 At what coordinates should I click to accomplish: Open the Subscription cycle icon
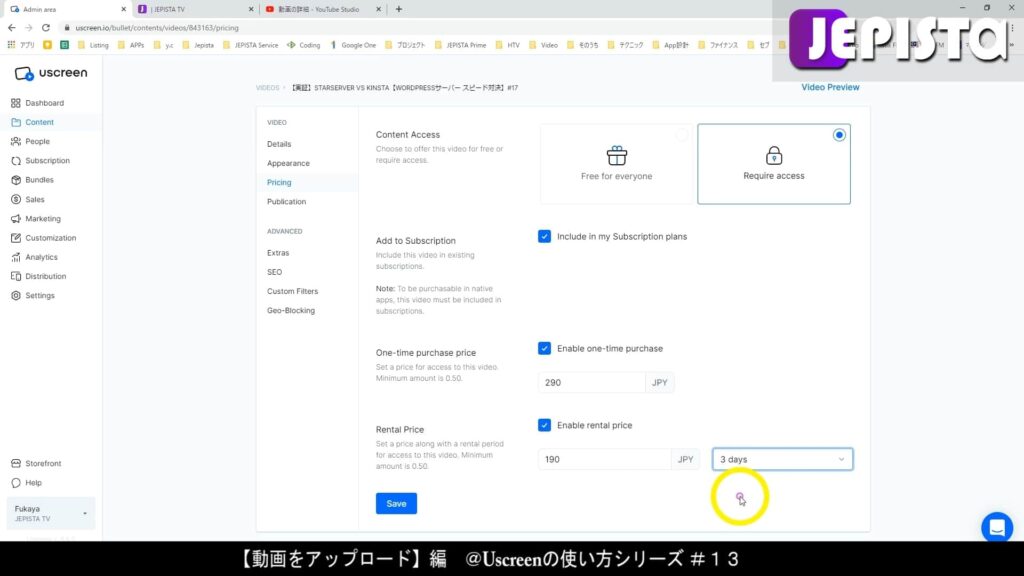click(x=16, y=161)
